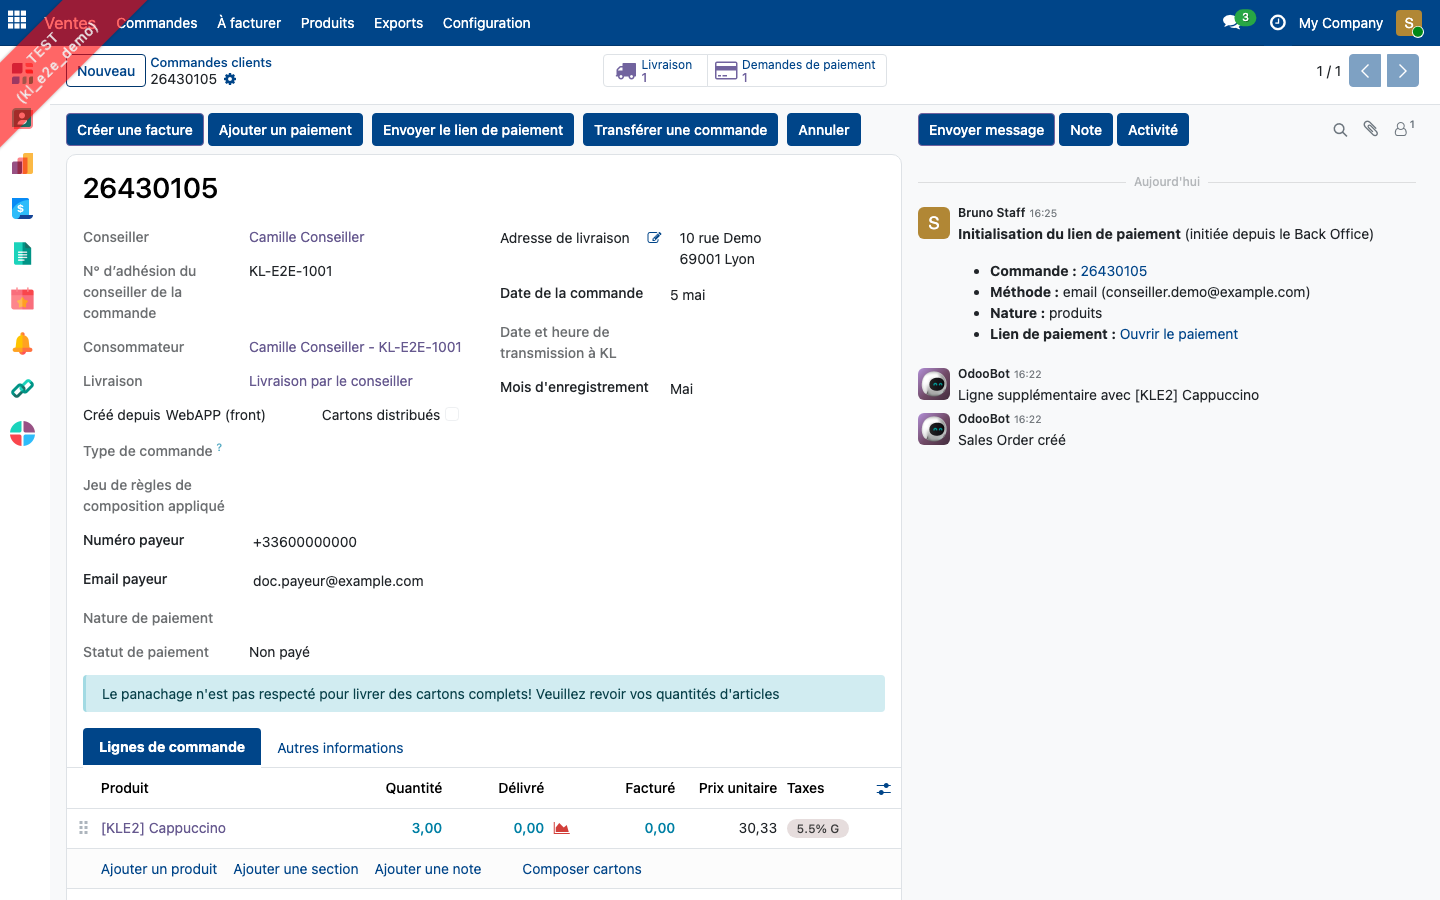
Task: Select the Lignes de commande tab
Action: tap(172, 747)
